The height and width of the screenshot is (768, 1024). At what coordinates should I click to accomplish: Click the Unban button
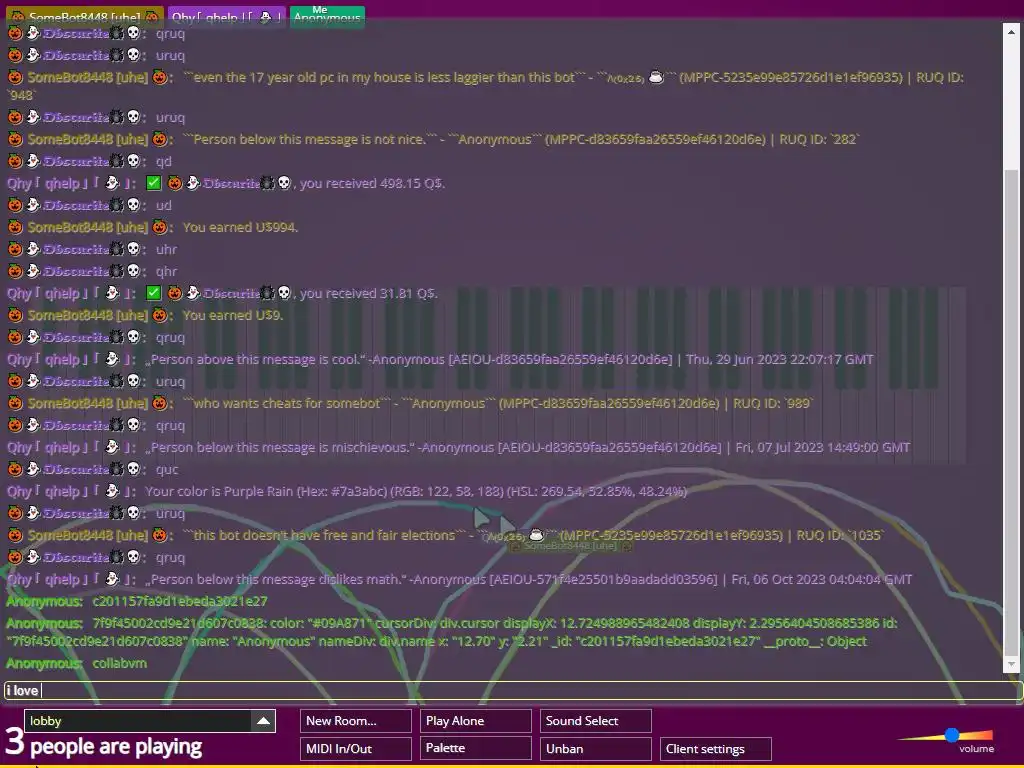596,748
